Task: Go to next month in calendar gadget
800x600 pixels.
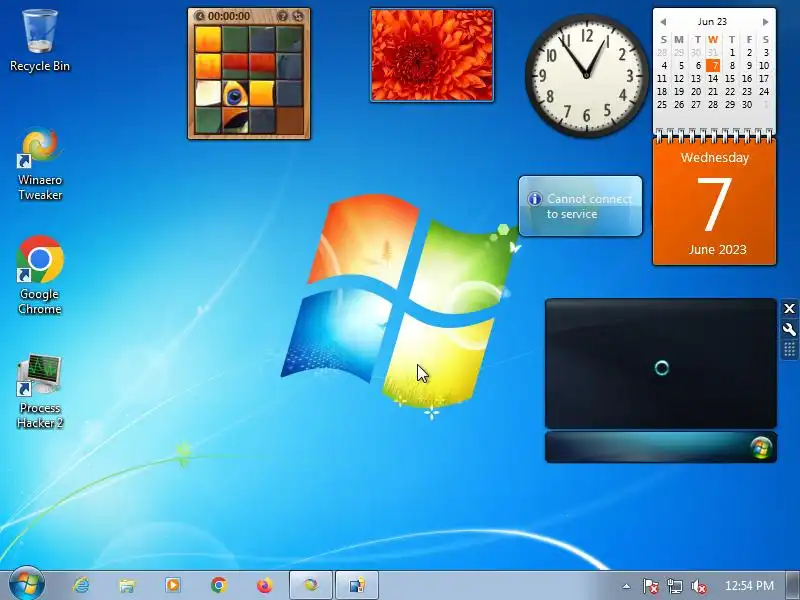Action: 765,22
